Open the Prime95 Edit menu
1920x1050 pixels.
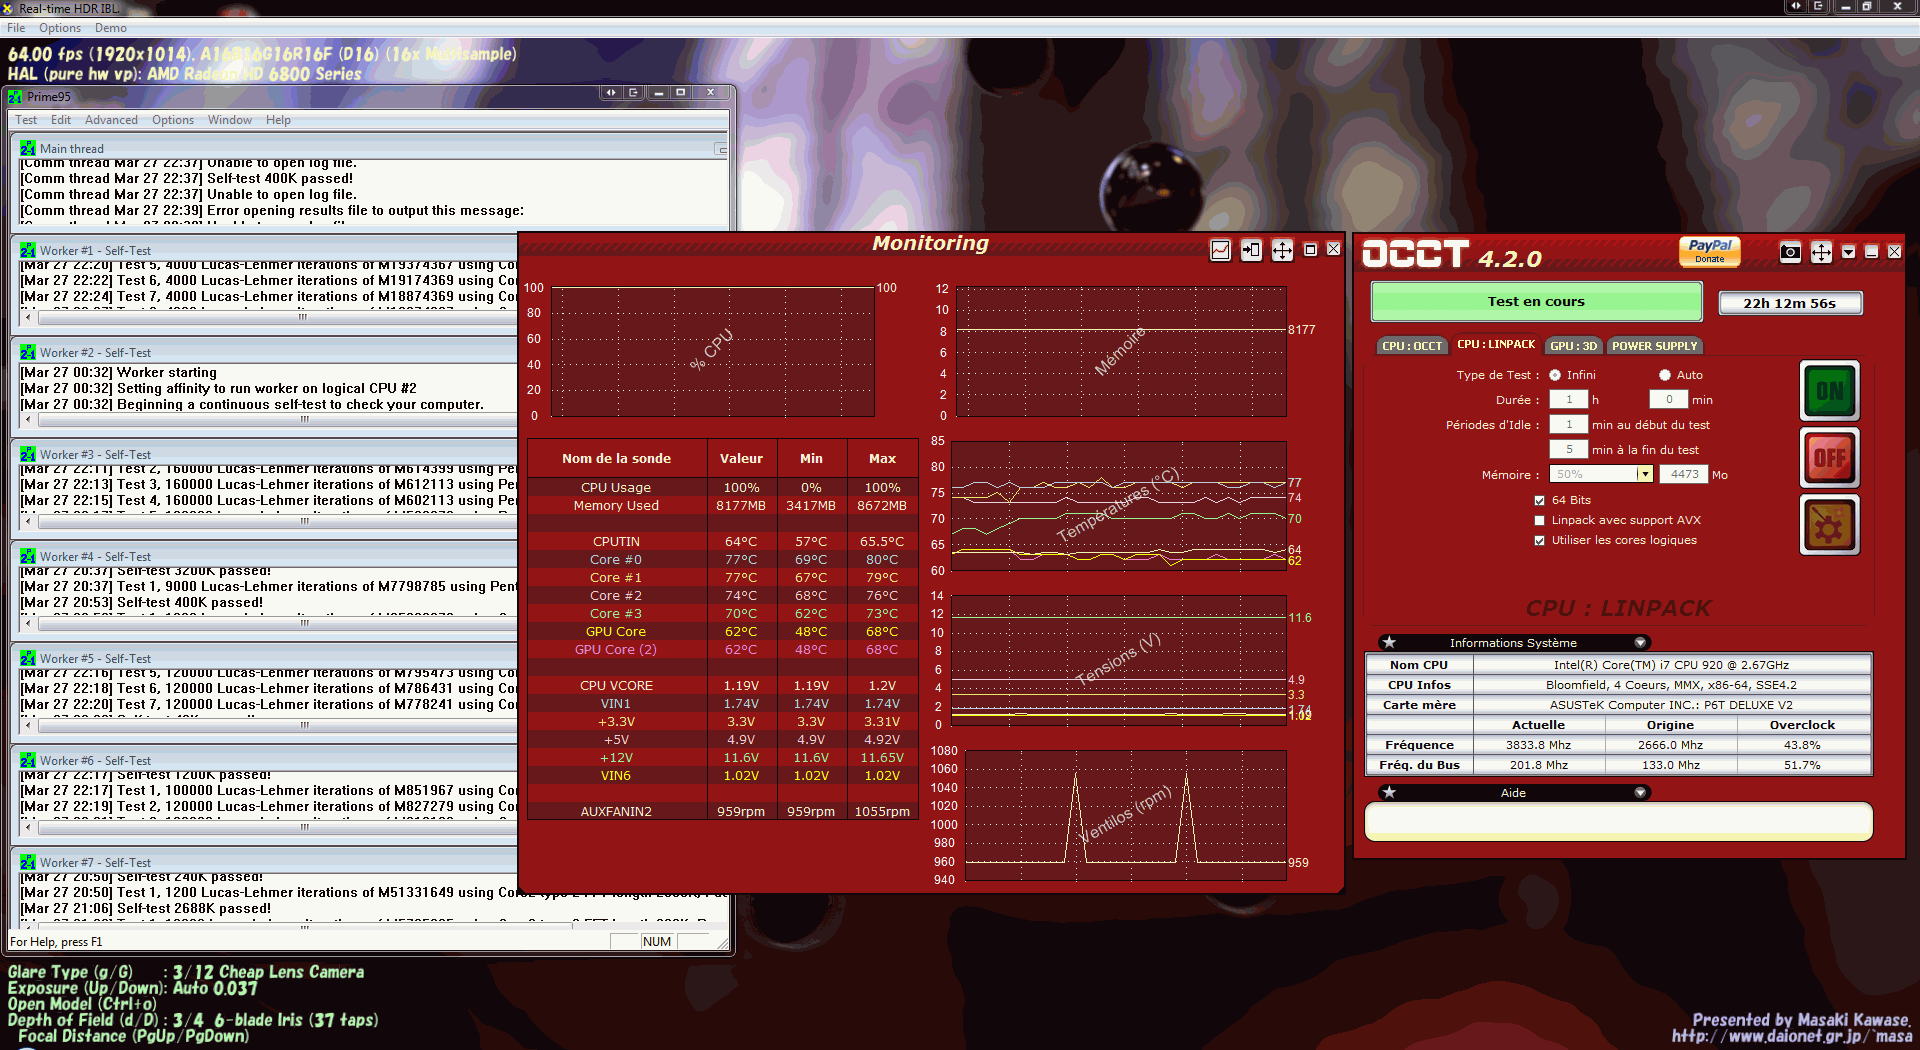point(61,120)
